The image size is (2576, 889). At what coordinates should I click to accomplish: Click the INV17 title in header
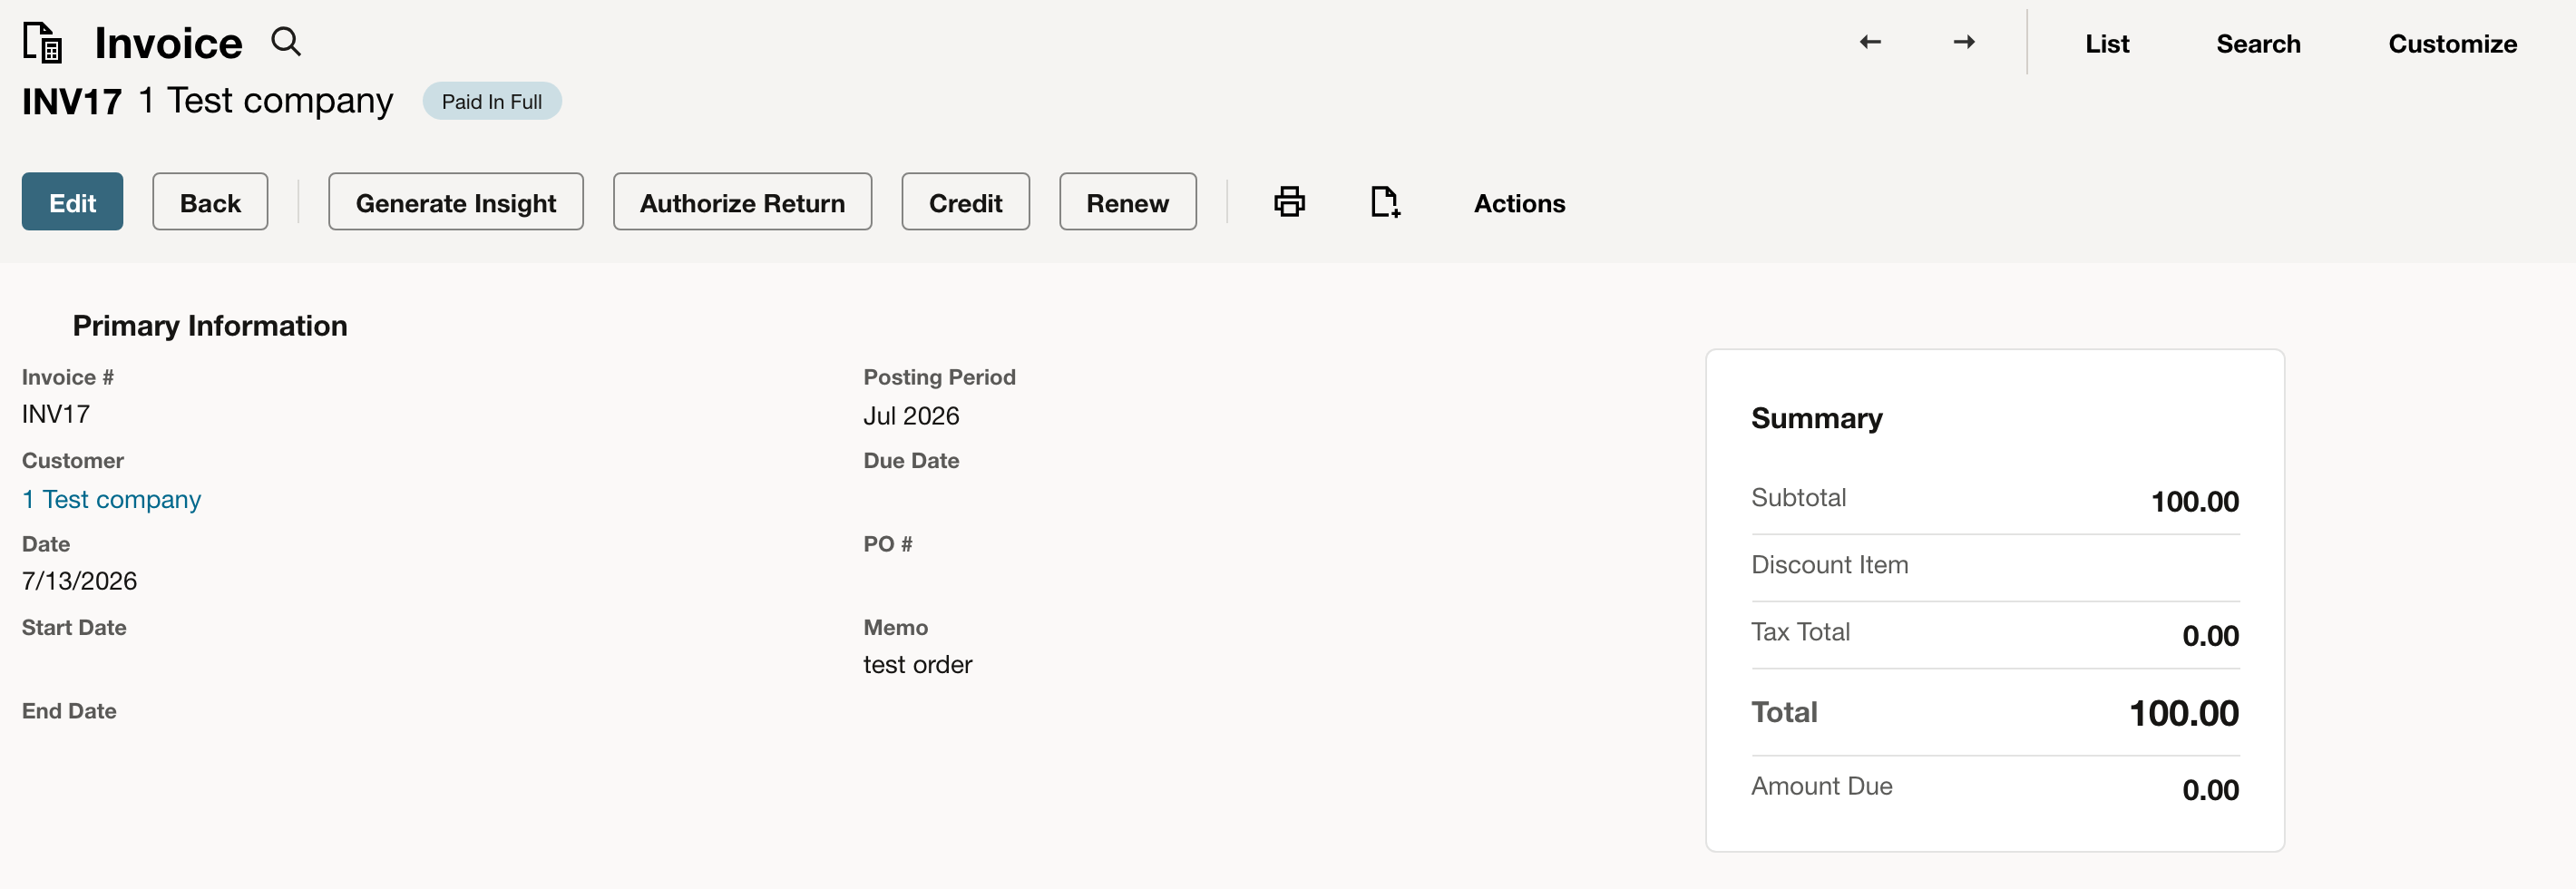tap(72, 101)
